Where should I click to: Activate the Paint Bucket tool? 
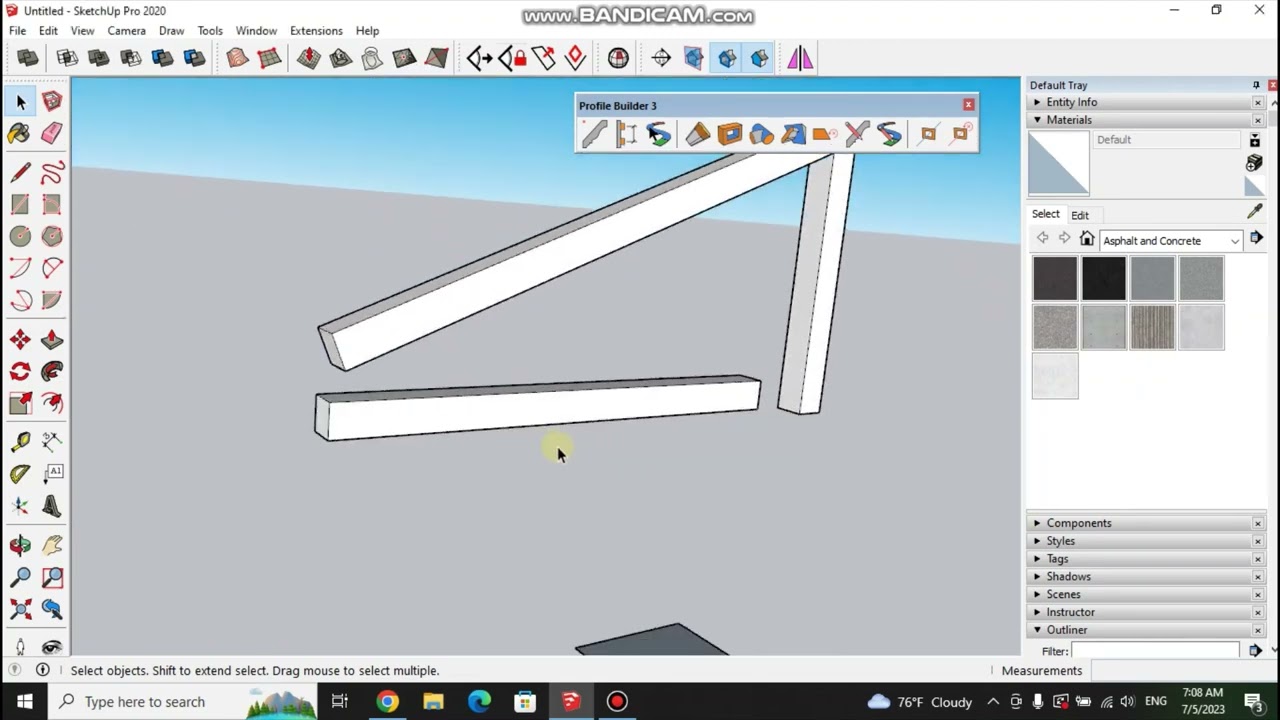click(19, 133)
